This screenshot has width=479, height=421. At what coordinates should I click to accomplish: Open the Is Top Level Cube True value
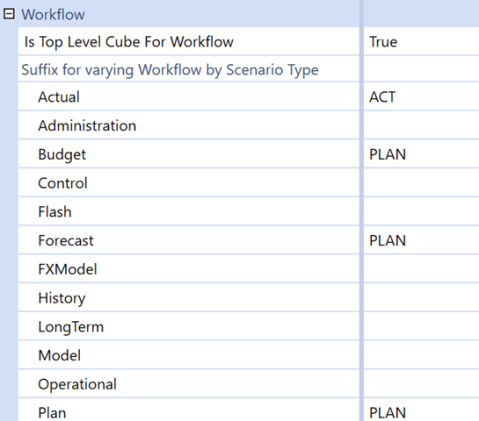click(x=421, y=42)
